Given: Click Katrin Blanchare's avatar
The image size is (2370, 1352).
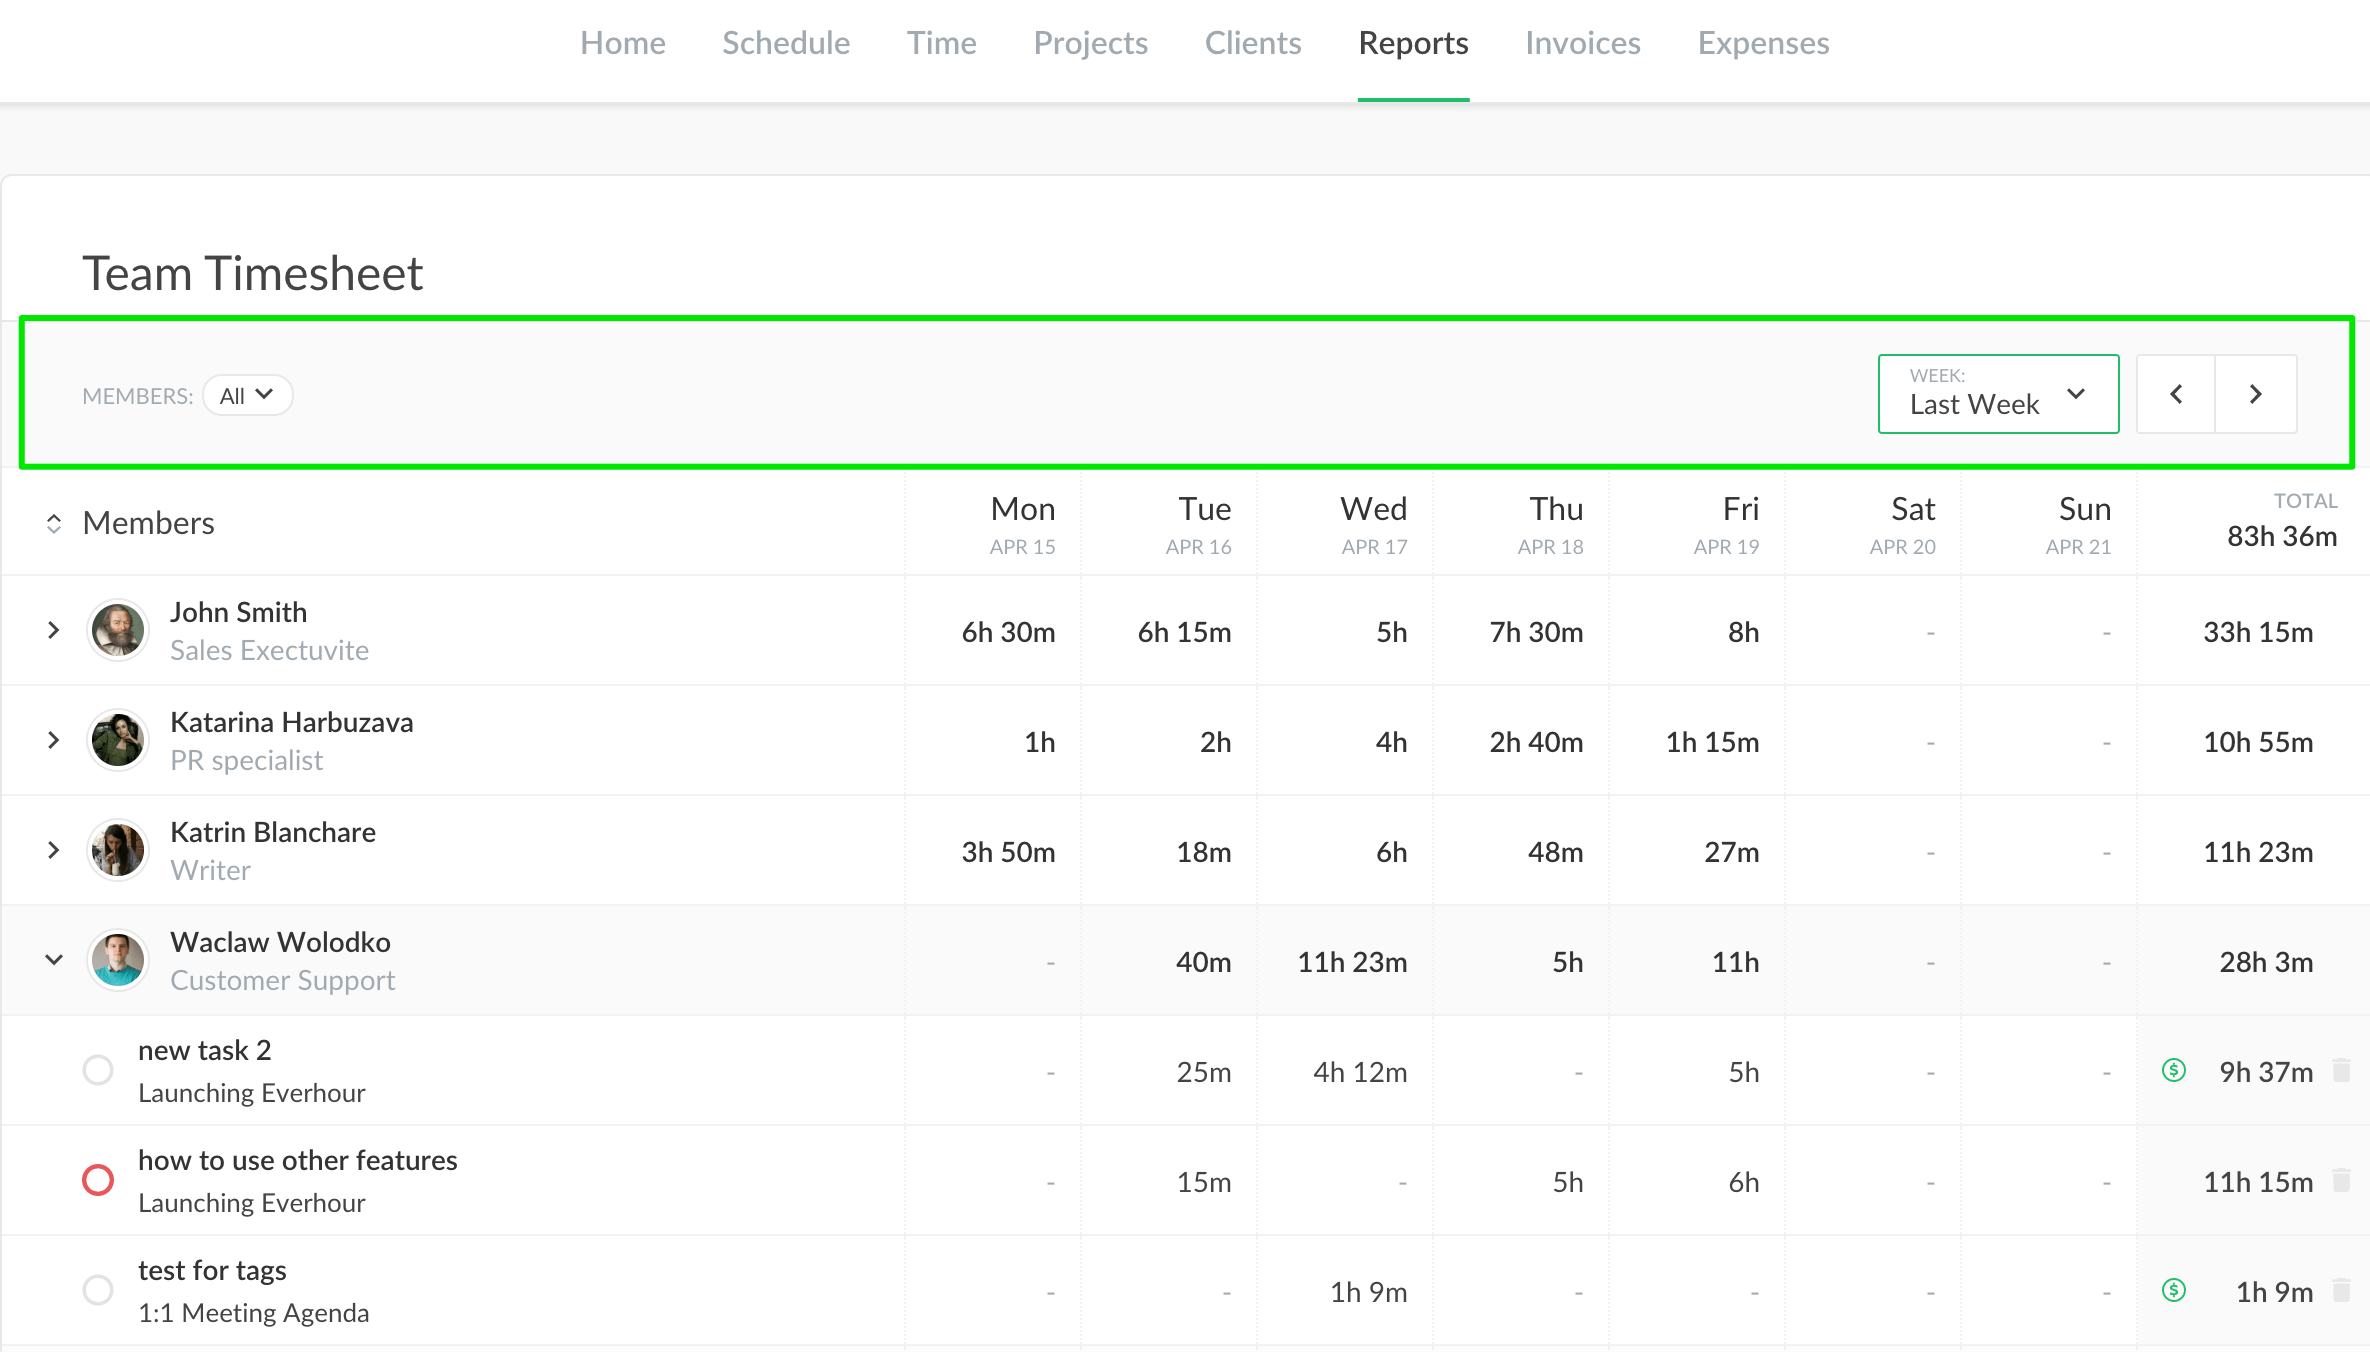Looking at the screenshot, I should [118, 850].
